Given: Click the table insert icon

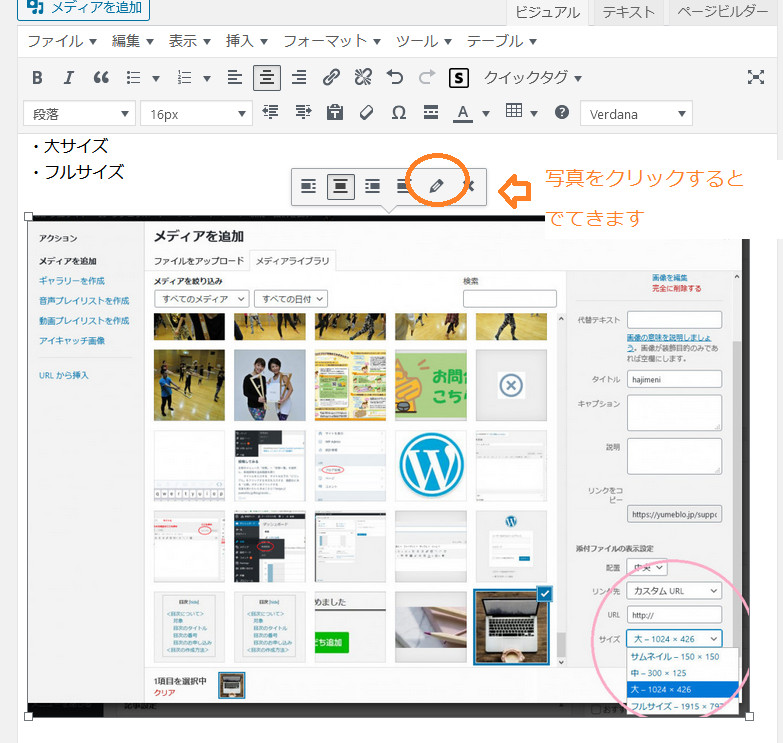Looking at the screenshot, I should (x=514, y=111).
